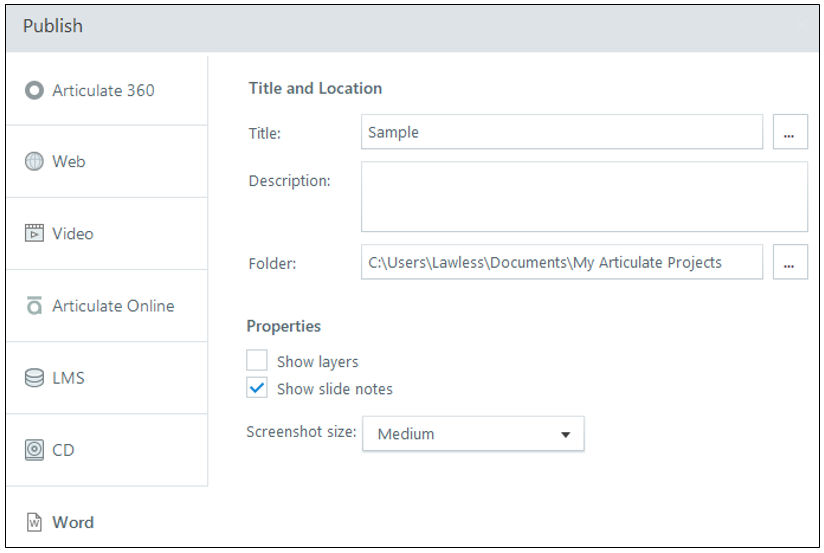Click into the Title field showing Sample
The width and height of the screenshot is (824, 553).
[x=562, y=132]
